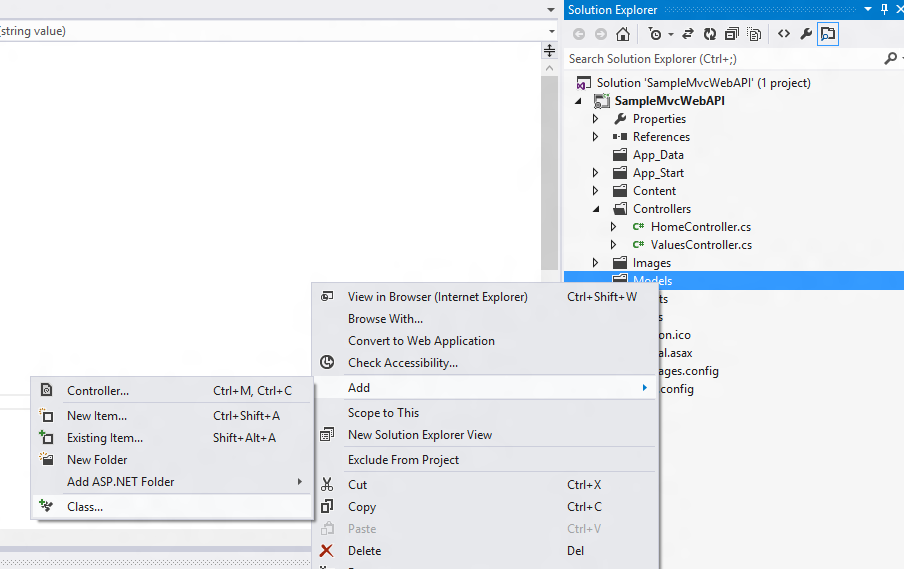904x569 pixels.
Task: Click the Search Solution Explorer field
Action: [724, 59]
